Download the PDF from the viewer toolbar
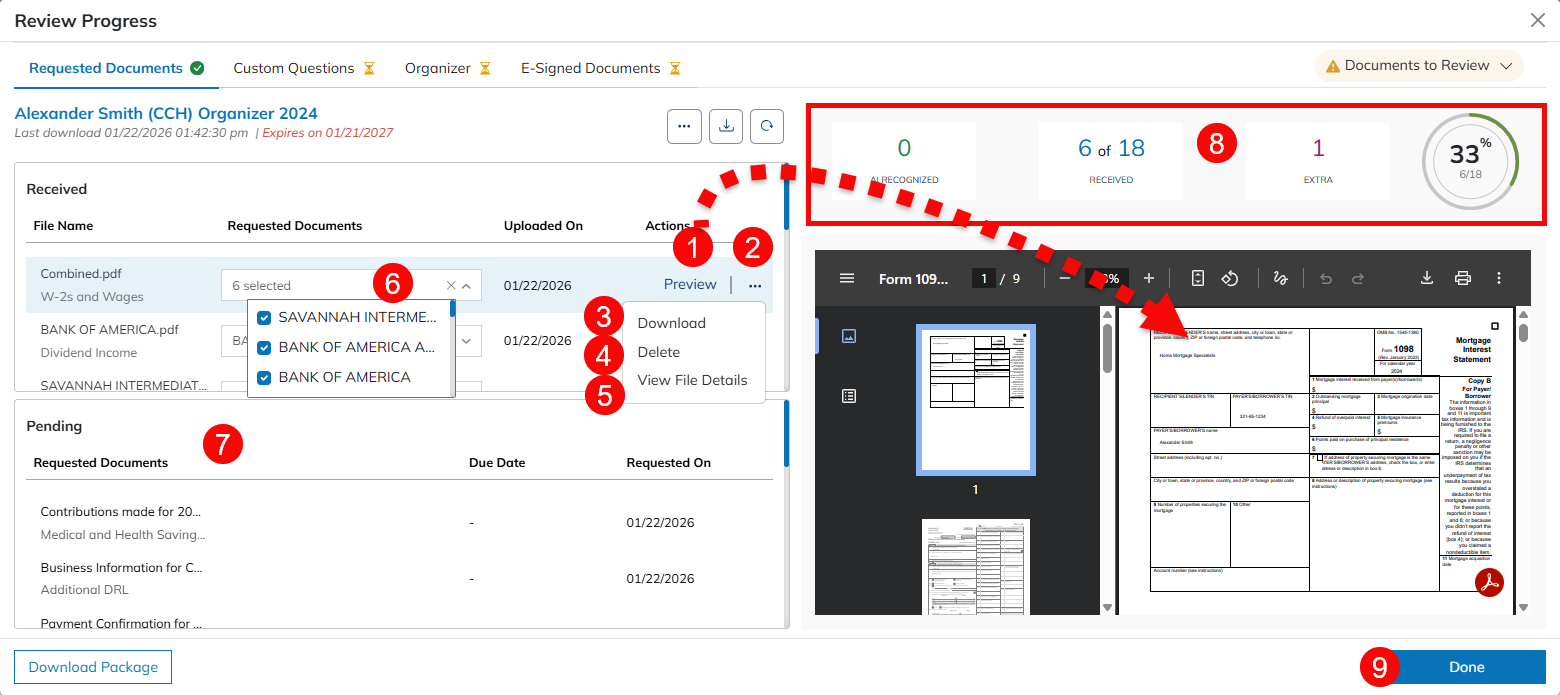 click(x=1427, y=278)
